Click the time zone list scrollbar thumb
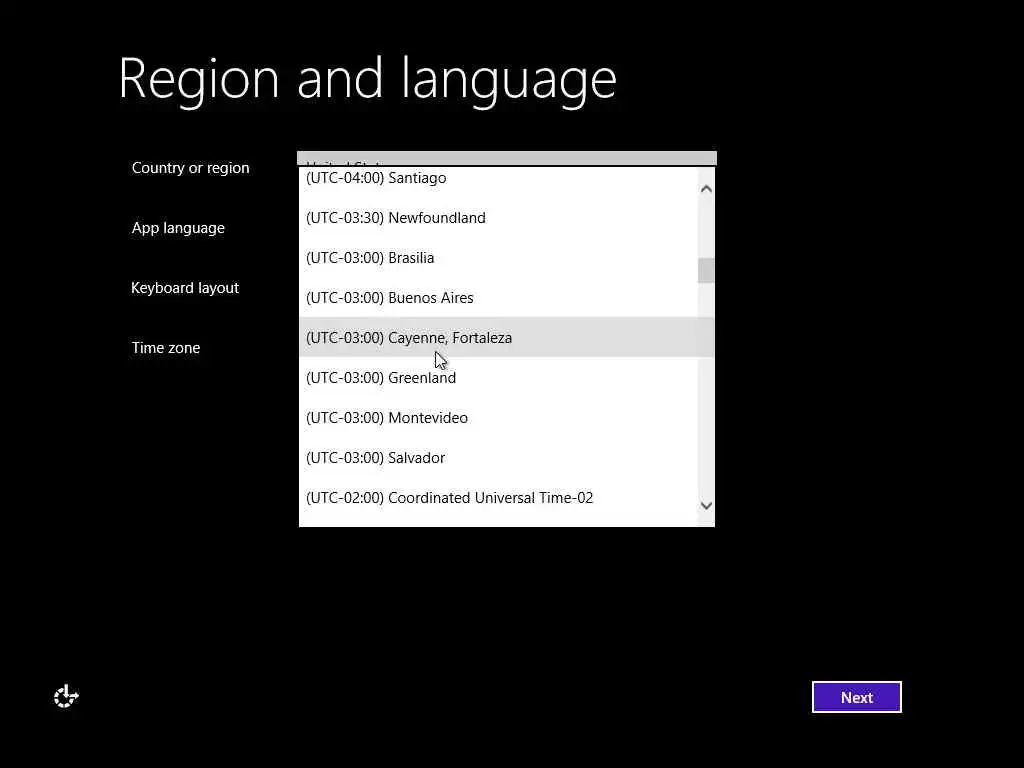Viewport: 1024px width, 768px height. coord(706,270)
